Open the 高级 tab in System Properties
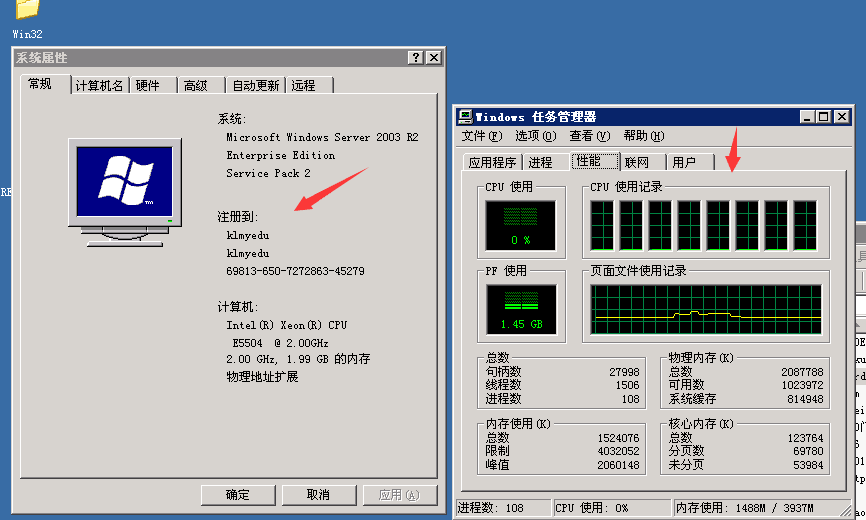The height and width of the screenshot is (520, 866). tap(196, 86)
